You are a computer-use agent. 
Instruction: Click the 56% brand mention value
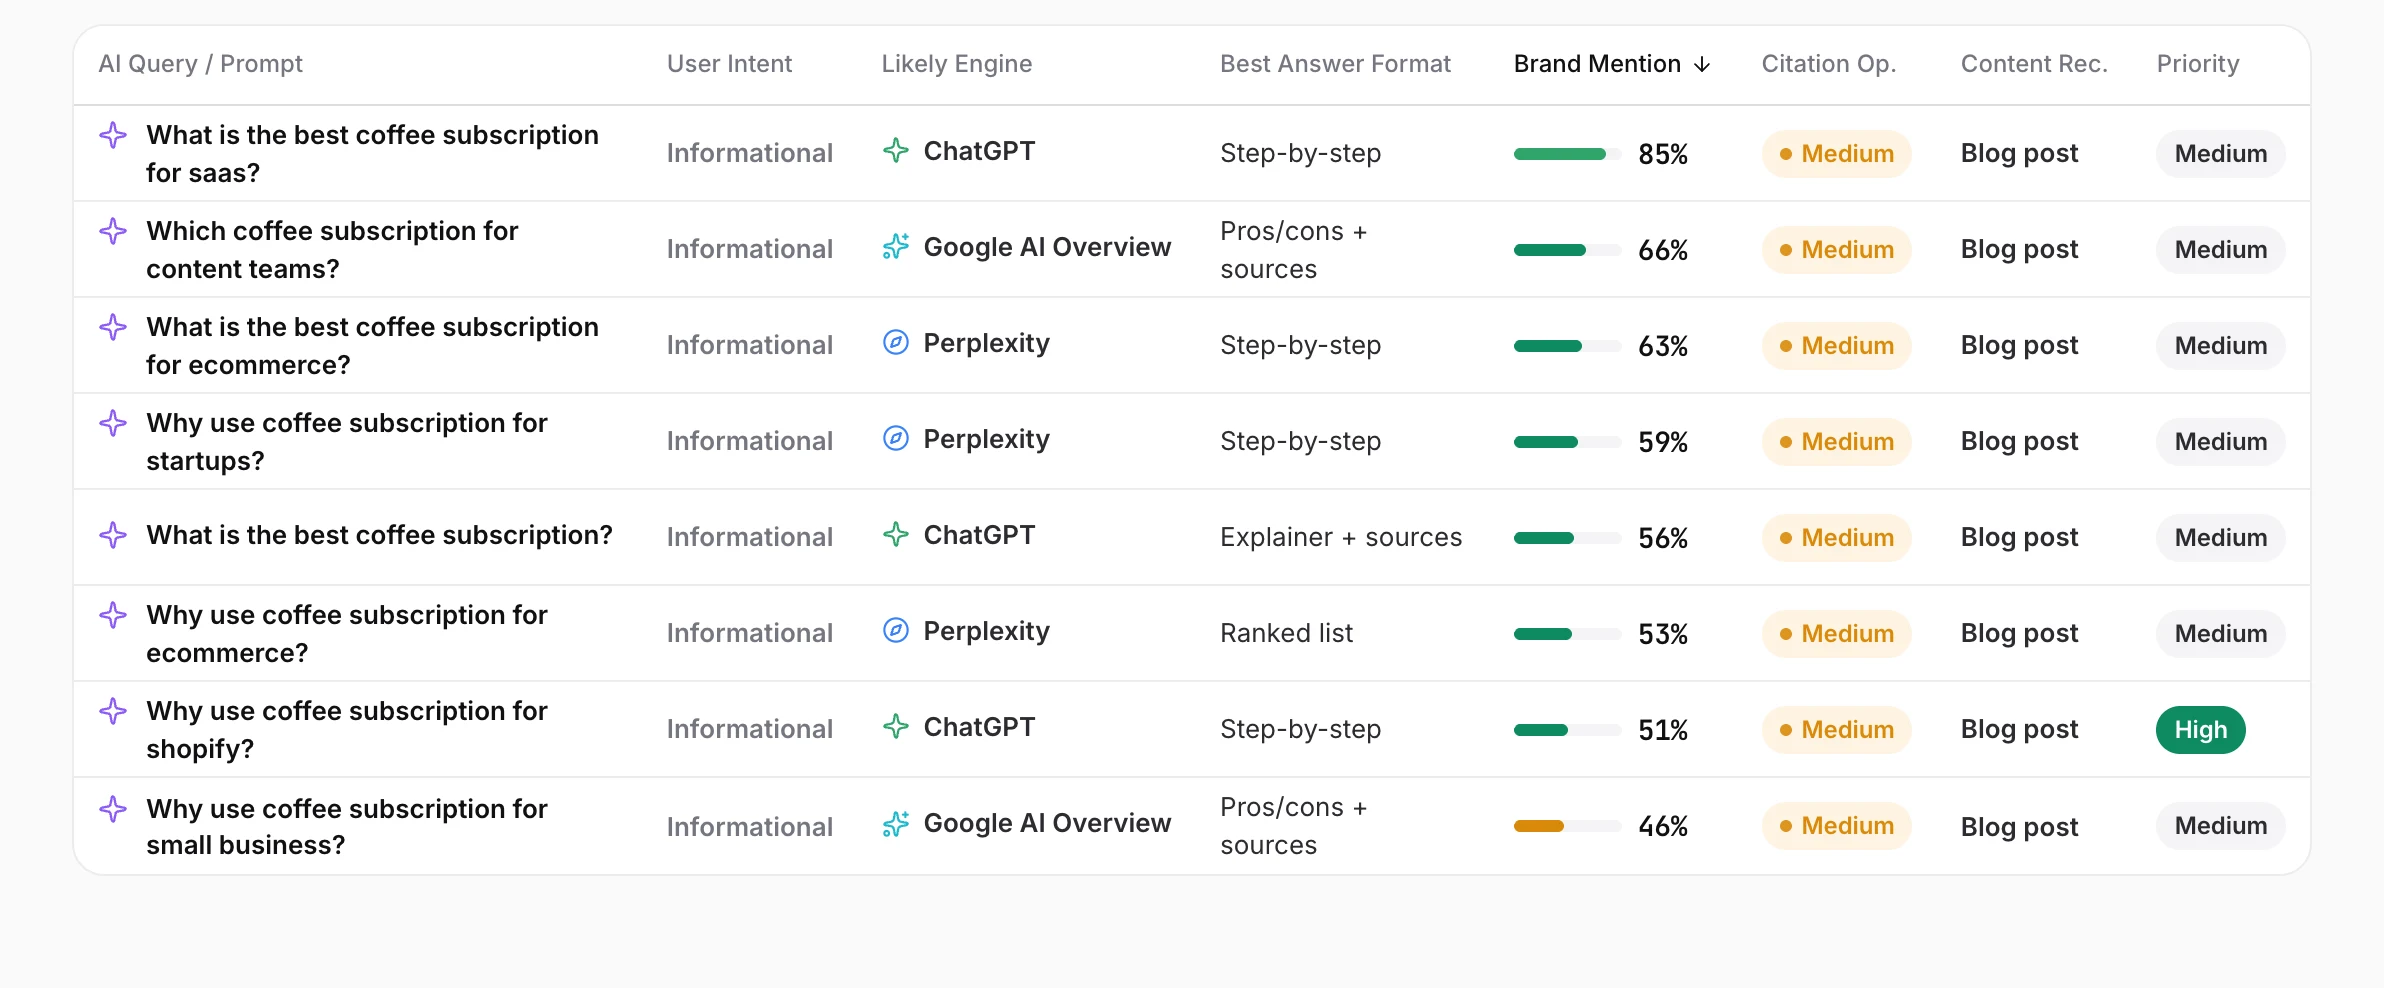pos(1663,538)
